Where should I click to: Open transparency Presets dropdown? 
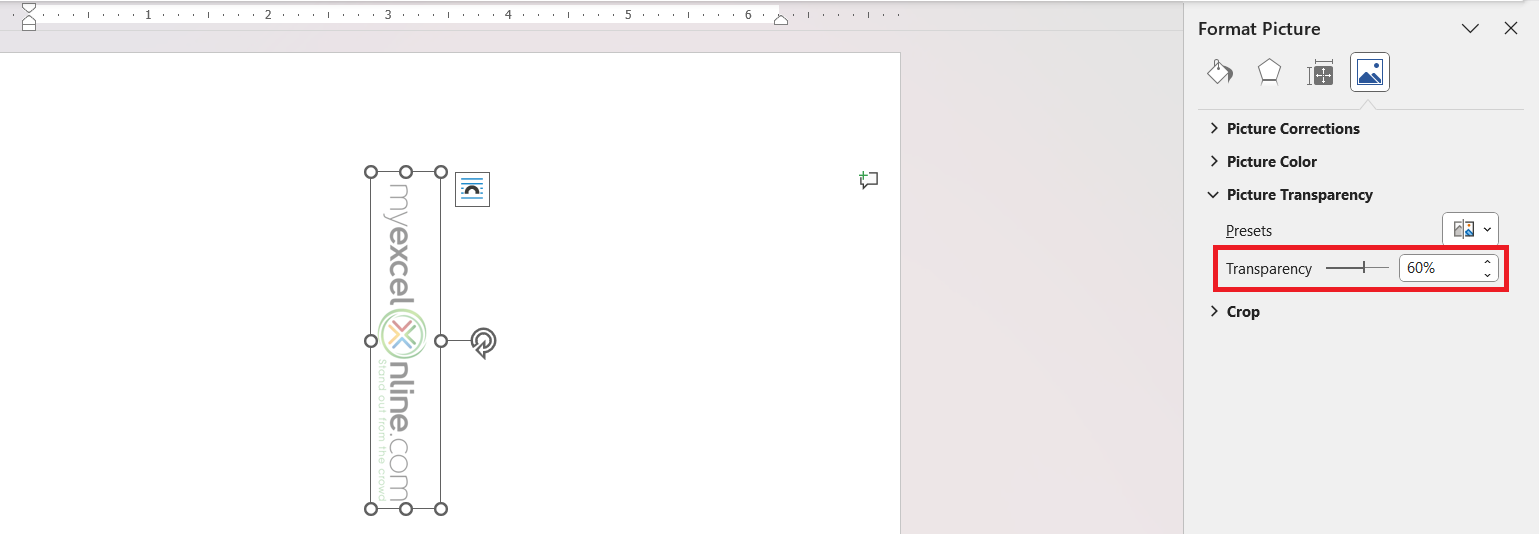click(x=1470, y=229)
